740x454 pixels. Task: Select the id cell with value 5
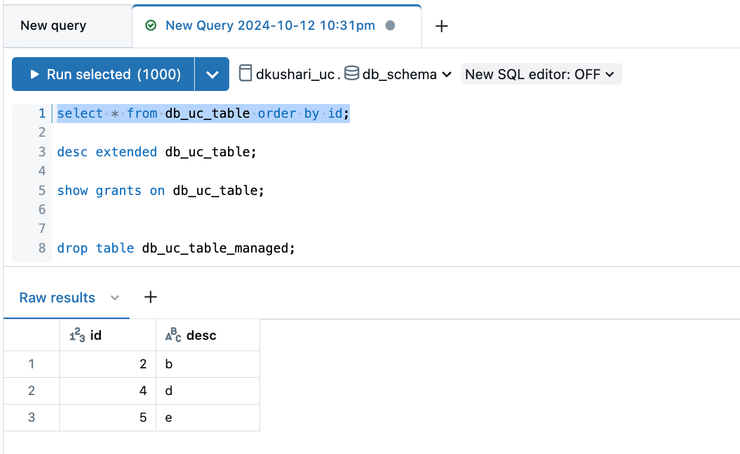(x=108, y=418)
